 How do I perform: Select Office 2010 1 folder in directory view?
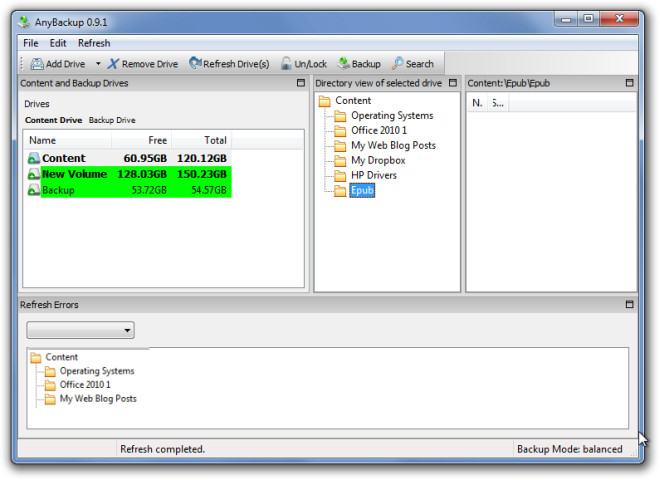(379, 131)
